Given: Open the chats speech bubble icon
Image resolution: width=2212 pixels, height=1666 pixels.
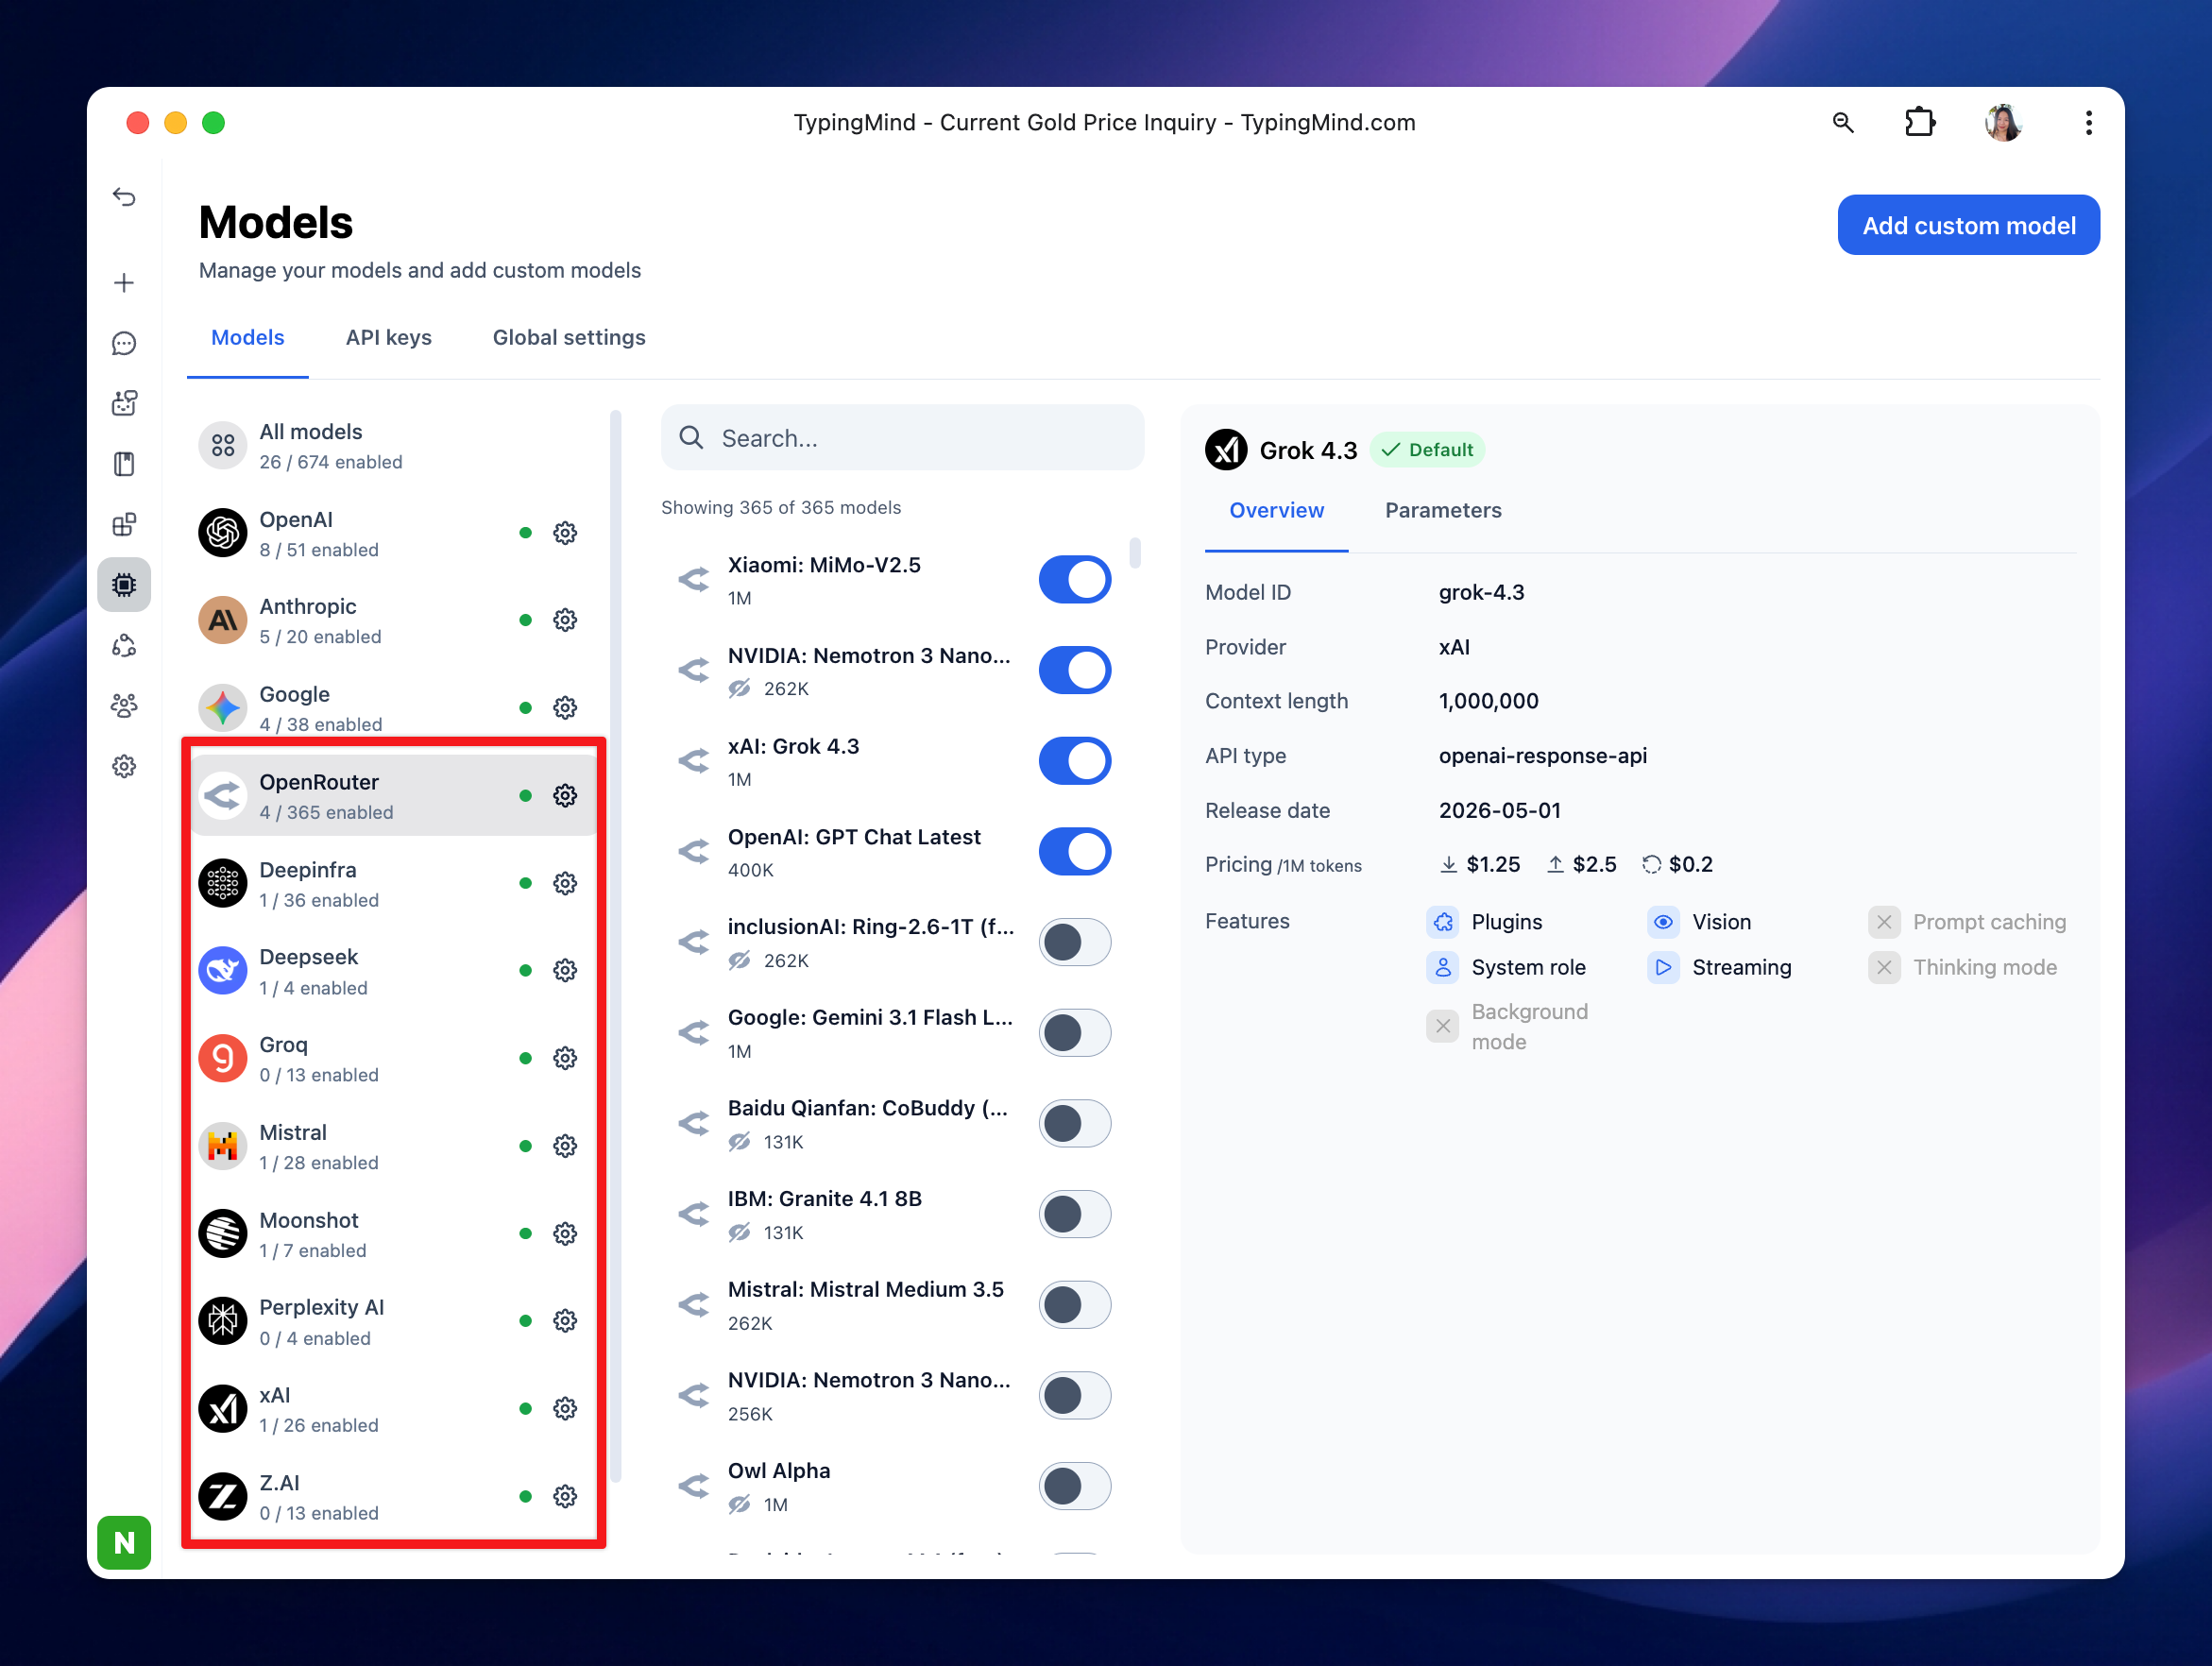Looking at the screenshot, I should point(124,344).
